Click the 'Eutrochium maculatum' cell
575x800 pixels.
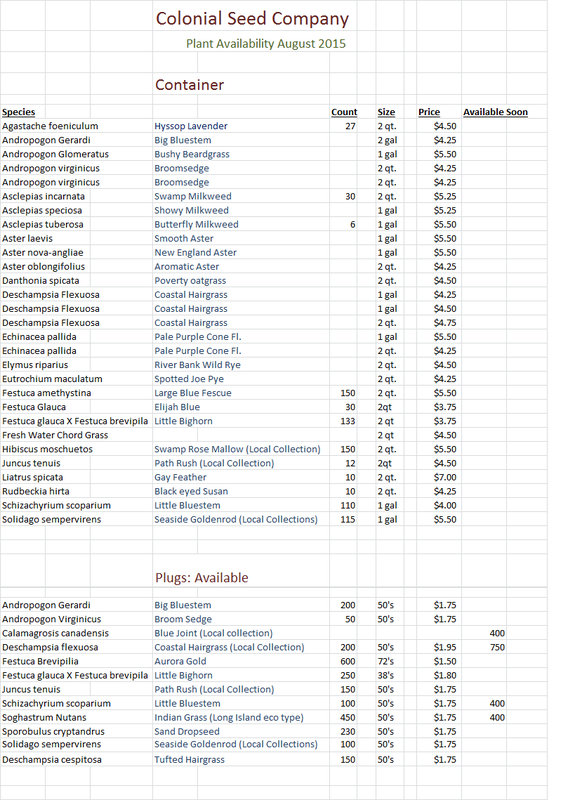[x=52, y=379]
